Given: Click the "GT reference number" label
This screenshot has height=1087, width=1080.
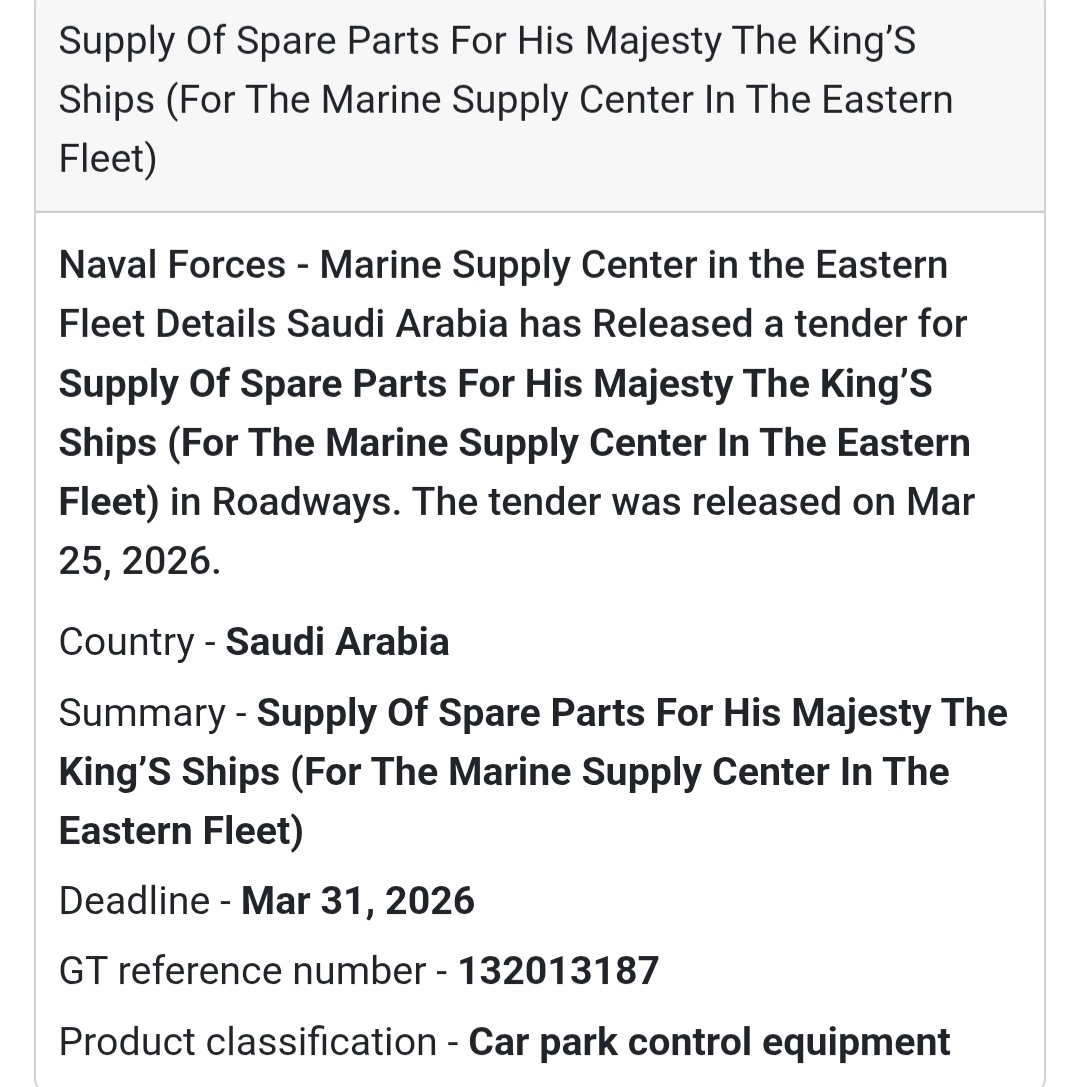Looking at the screenshot, I should pos(242,972).
